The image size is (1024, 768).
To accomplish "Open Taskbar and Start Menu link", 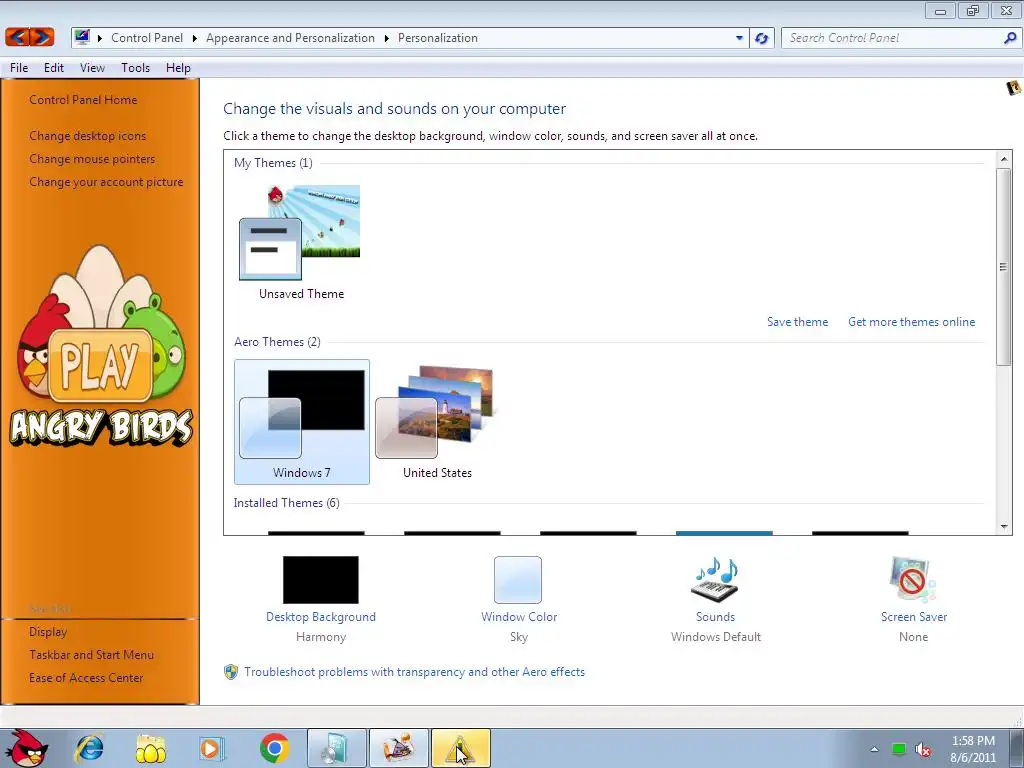I will click(x=91, y=654).
